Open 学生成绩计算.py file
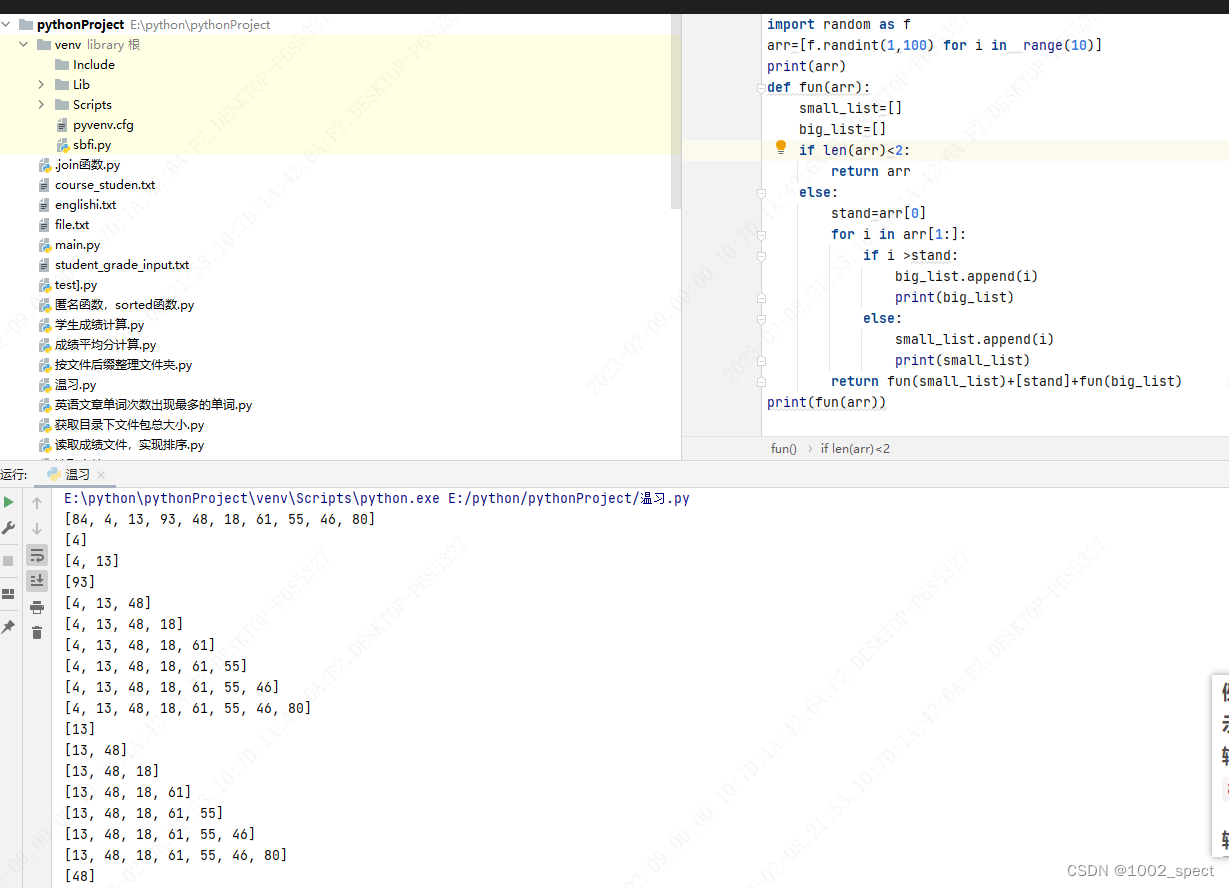The width and height of the screenshot is (1229, 888). [x=100, y=325]
